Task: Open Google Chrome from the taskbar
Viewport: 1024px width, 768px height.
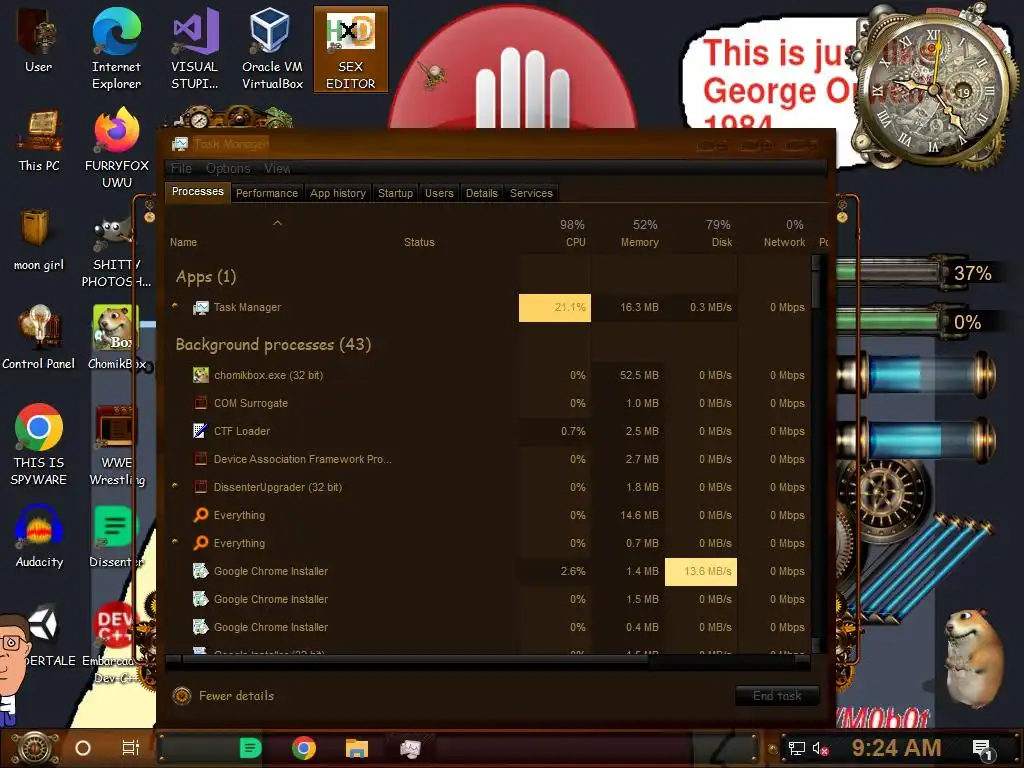Action: (x=304, y=748)
